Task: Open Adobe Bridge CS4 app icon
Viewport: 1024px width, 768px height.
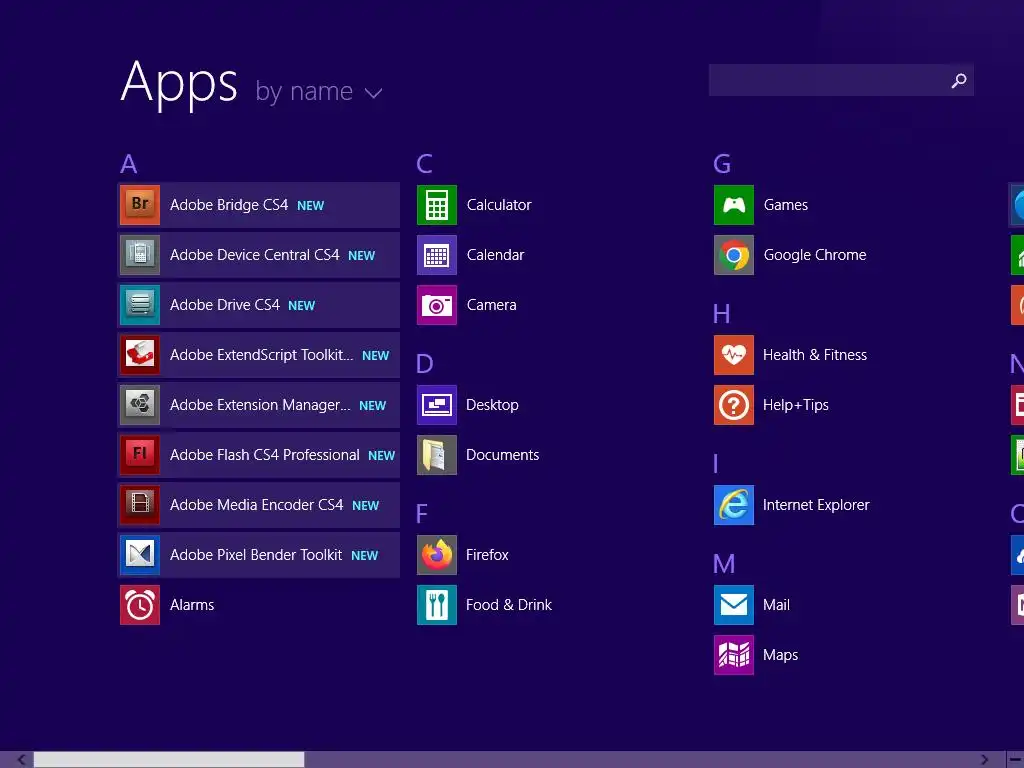Action: tap(140, 205)
